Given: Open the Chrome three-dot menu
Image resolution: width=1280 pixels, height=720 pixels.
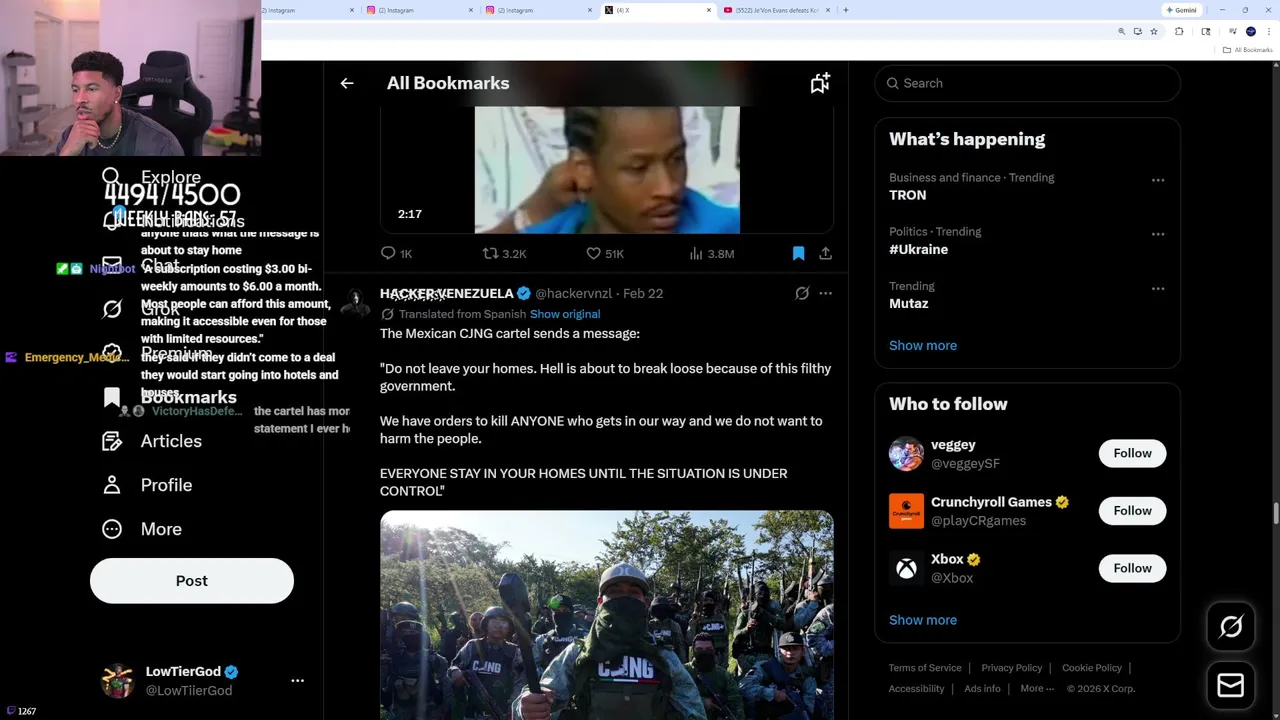Looking at the screenshot, I should click(1268, 31).
